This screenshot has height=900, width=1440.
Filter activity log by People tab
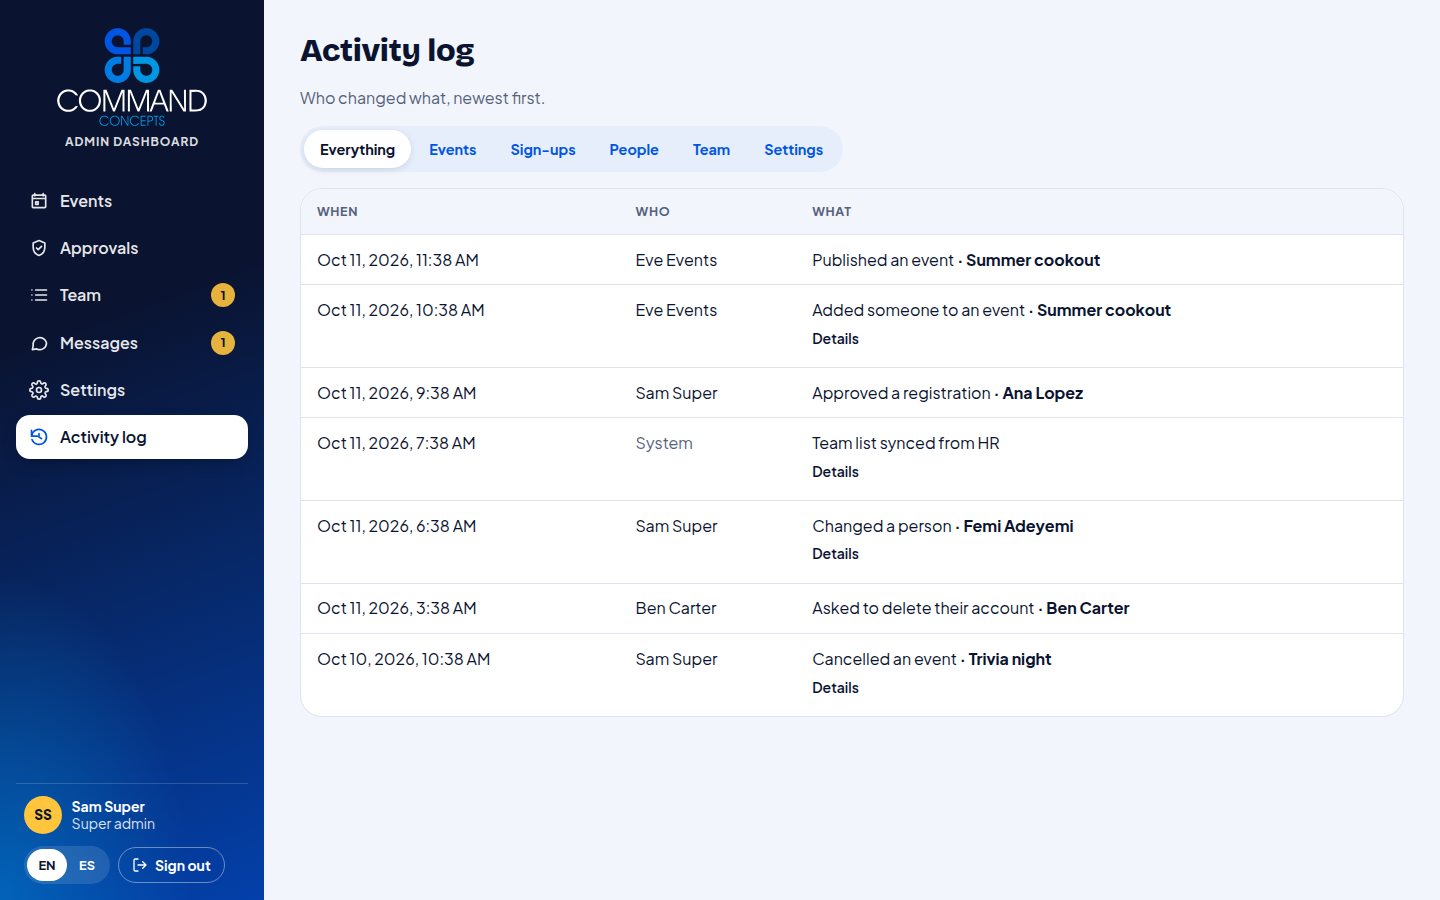(x=634, y=150)
